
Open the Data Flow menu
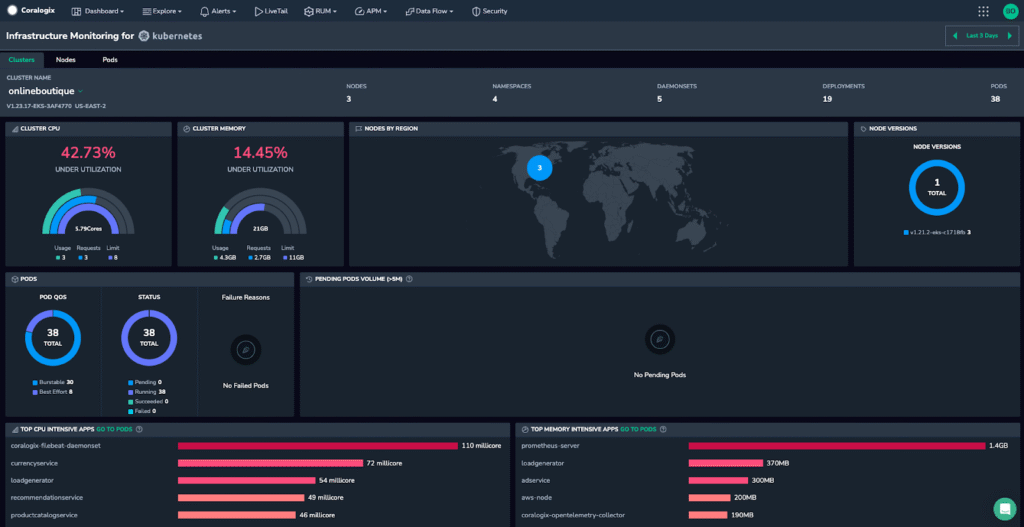click(429, 11)
